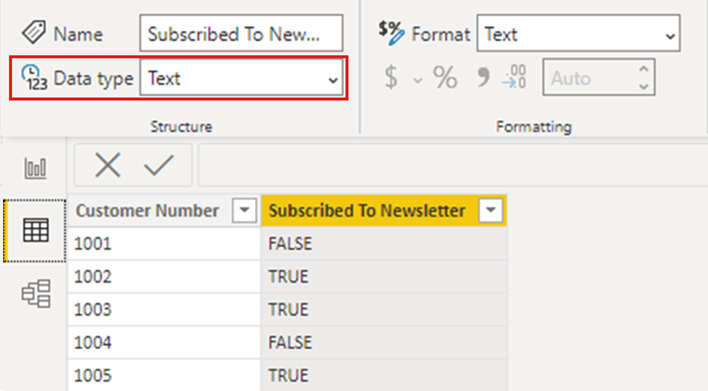708x391 pixels.
Task: Select FALSE cell in row 1004
Action: pyautogui.click(x=384, y=342)
